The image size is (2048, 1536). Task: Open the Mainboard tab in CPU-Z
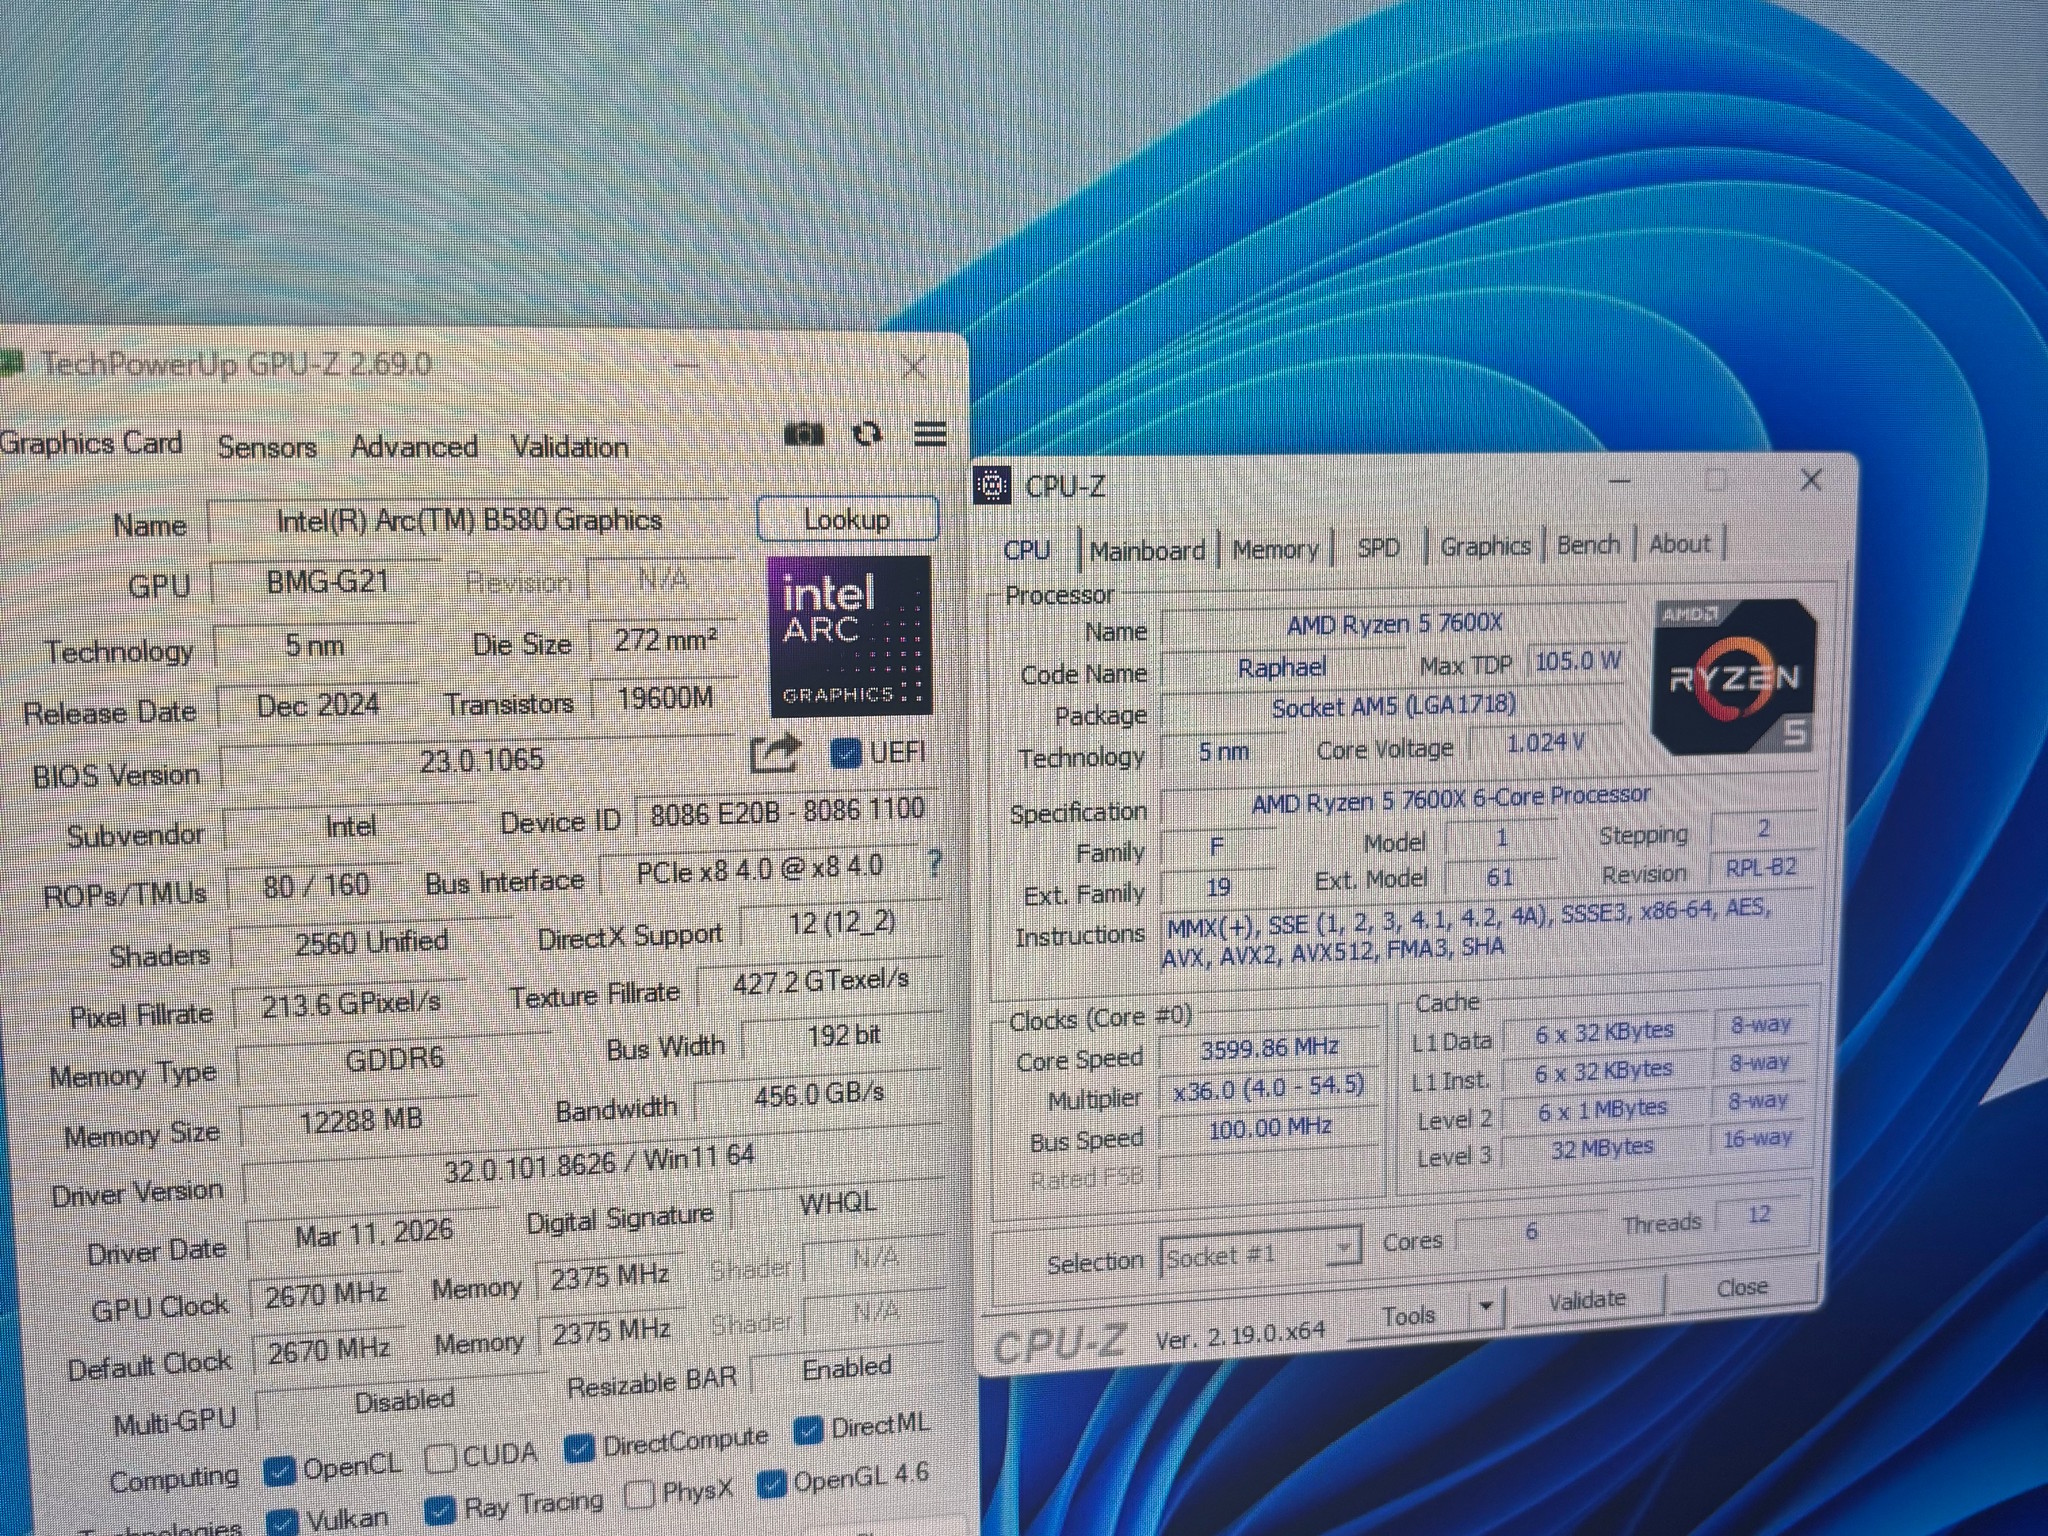(1147, 550)
